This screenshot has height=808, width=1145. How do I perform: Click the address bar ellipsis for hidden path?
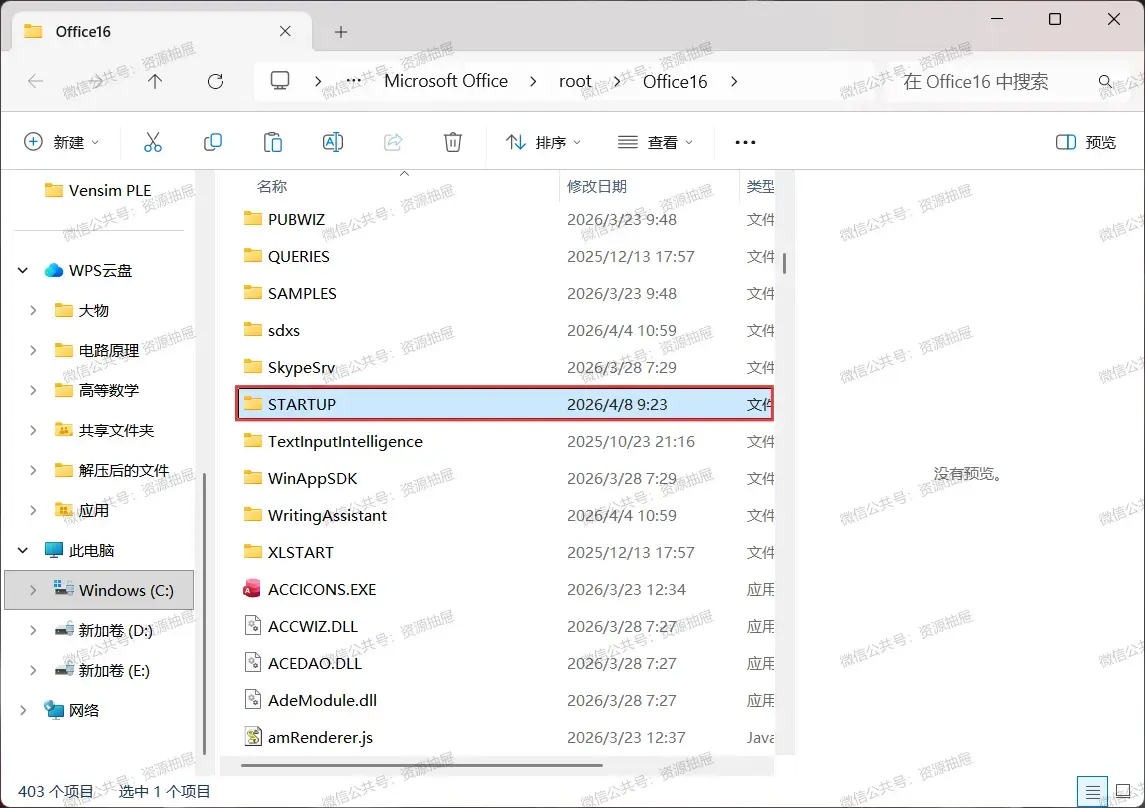click(353, 81)
